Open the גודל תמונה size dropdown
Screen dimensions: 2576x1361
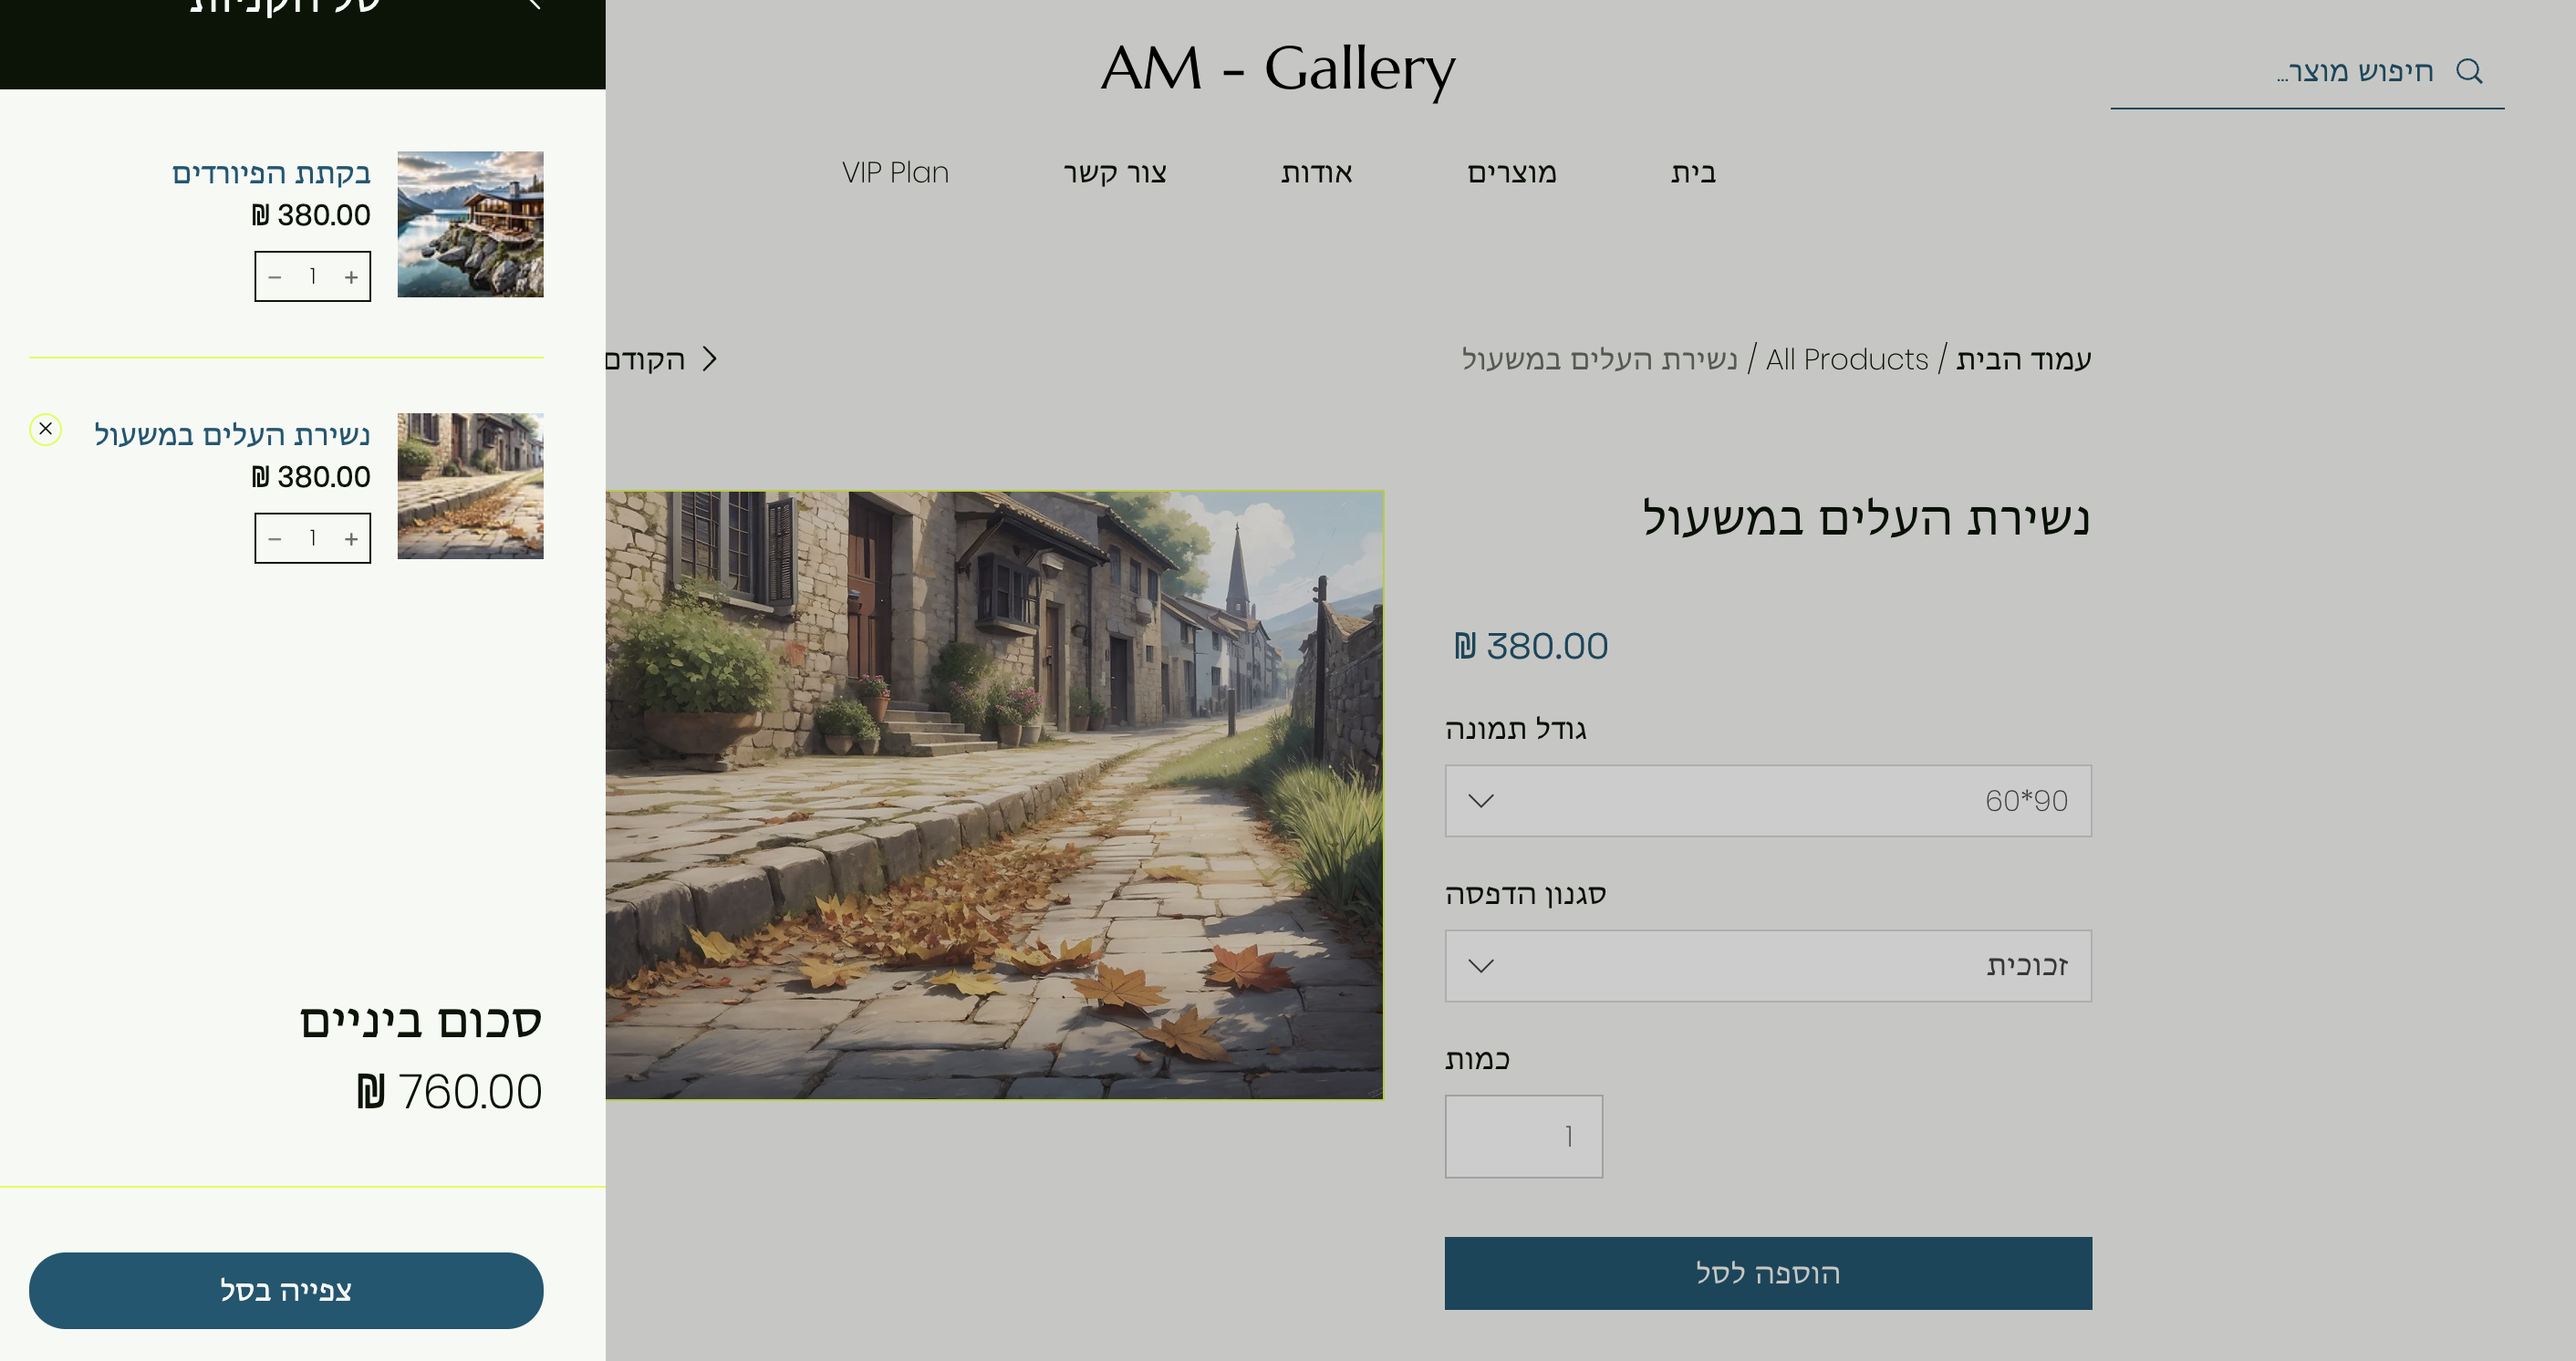1767,801
